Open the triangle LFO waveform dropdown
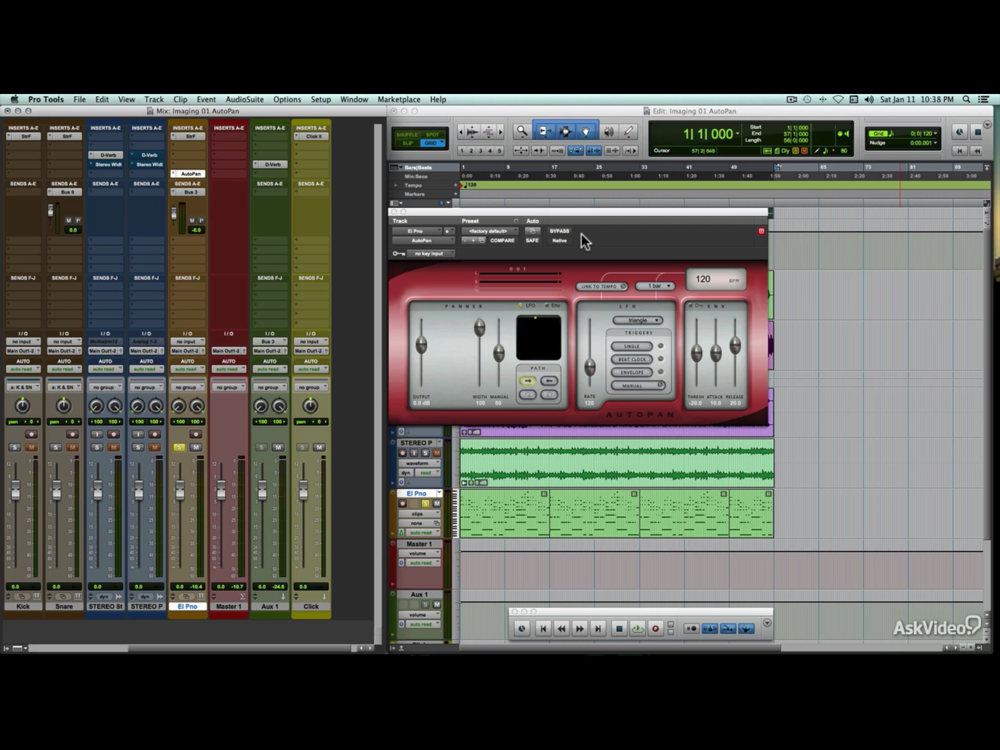The height and width of the screenshot is (750, 1000). coord(637,320)
